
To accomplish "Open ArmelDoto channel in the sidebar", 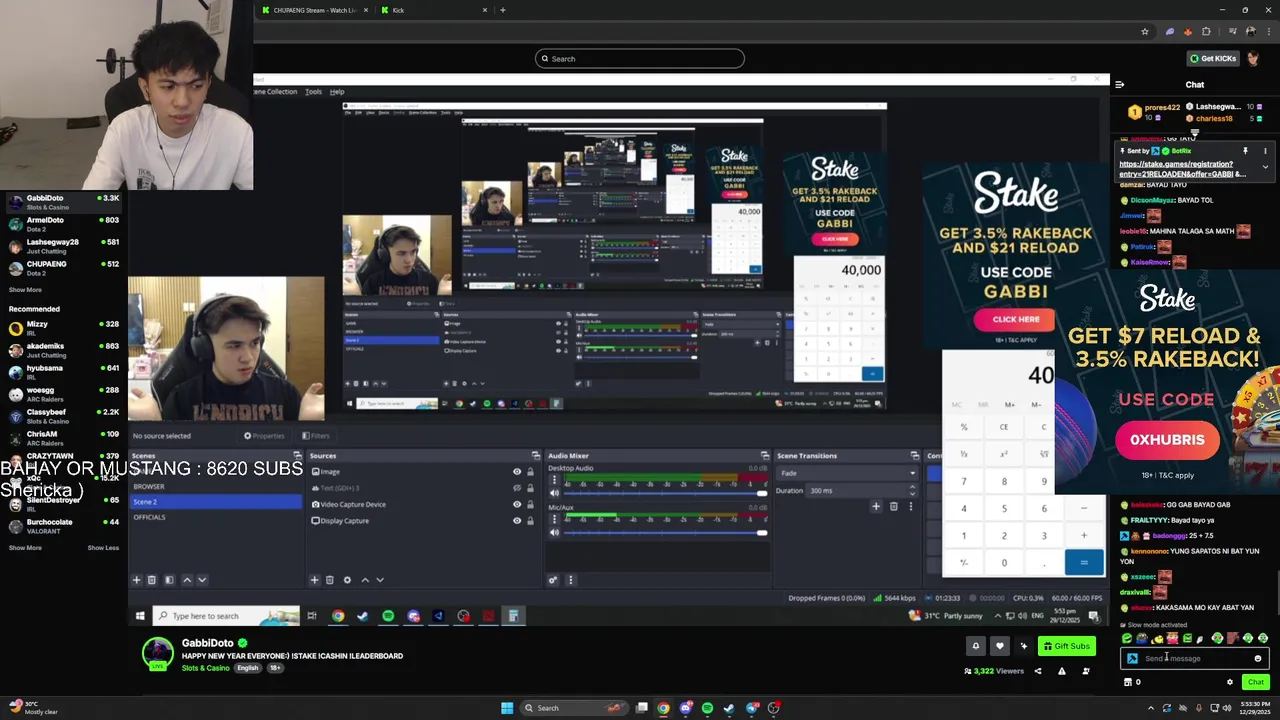I will tap(63, 224).
